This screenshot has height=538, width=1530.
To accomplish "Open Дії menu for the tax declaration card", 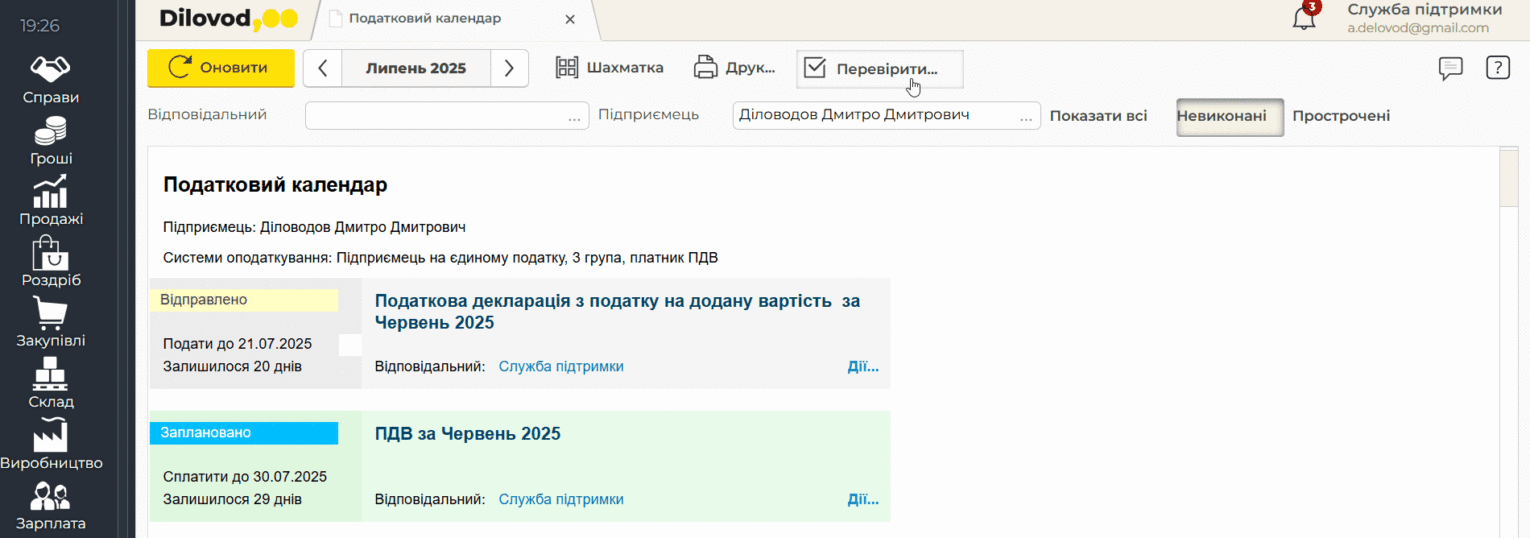I will pos(863,367).
